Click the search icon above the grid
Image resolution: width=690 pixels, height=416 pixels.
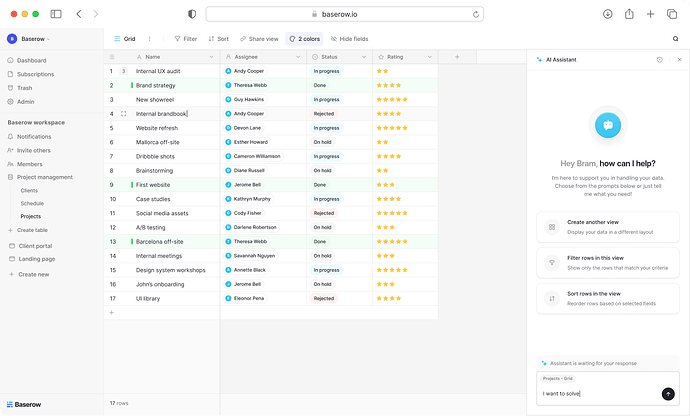tap(675, 39)
